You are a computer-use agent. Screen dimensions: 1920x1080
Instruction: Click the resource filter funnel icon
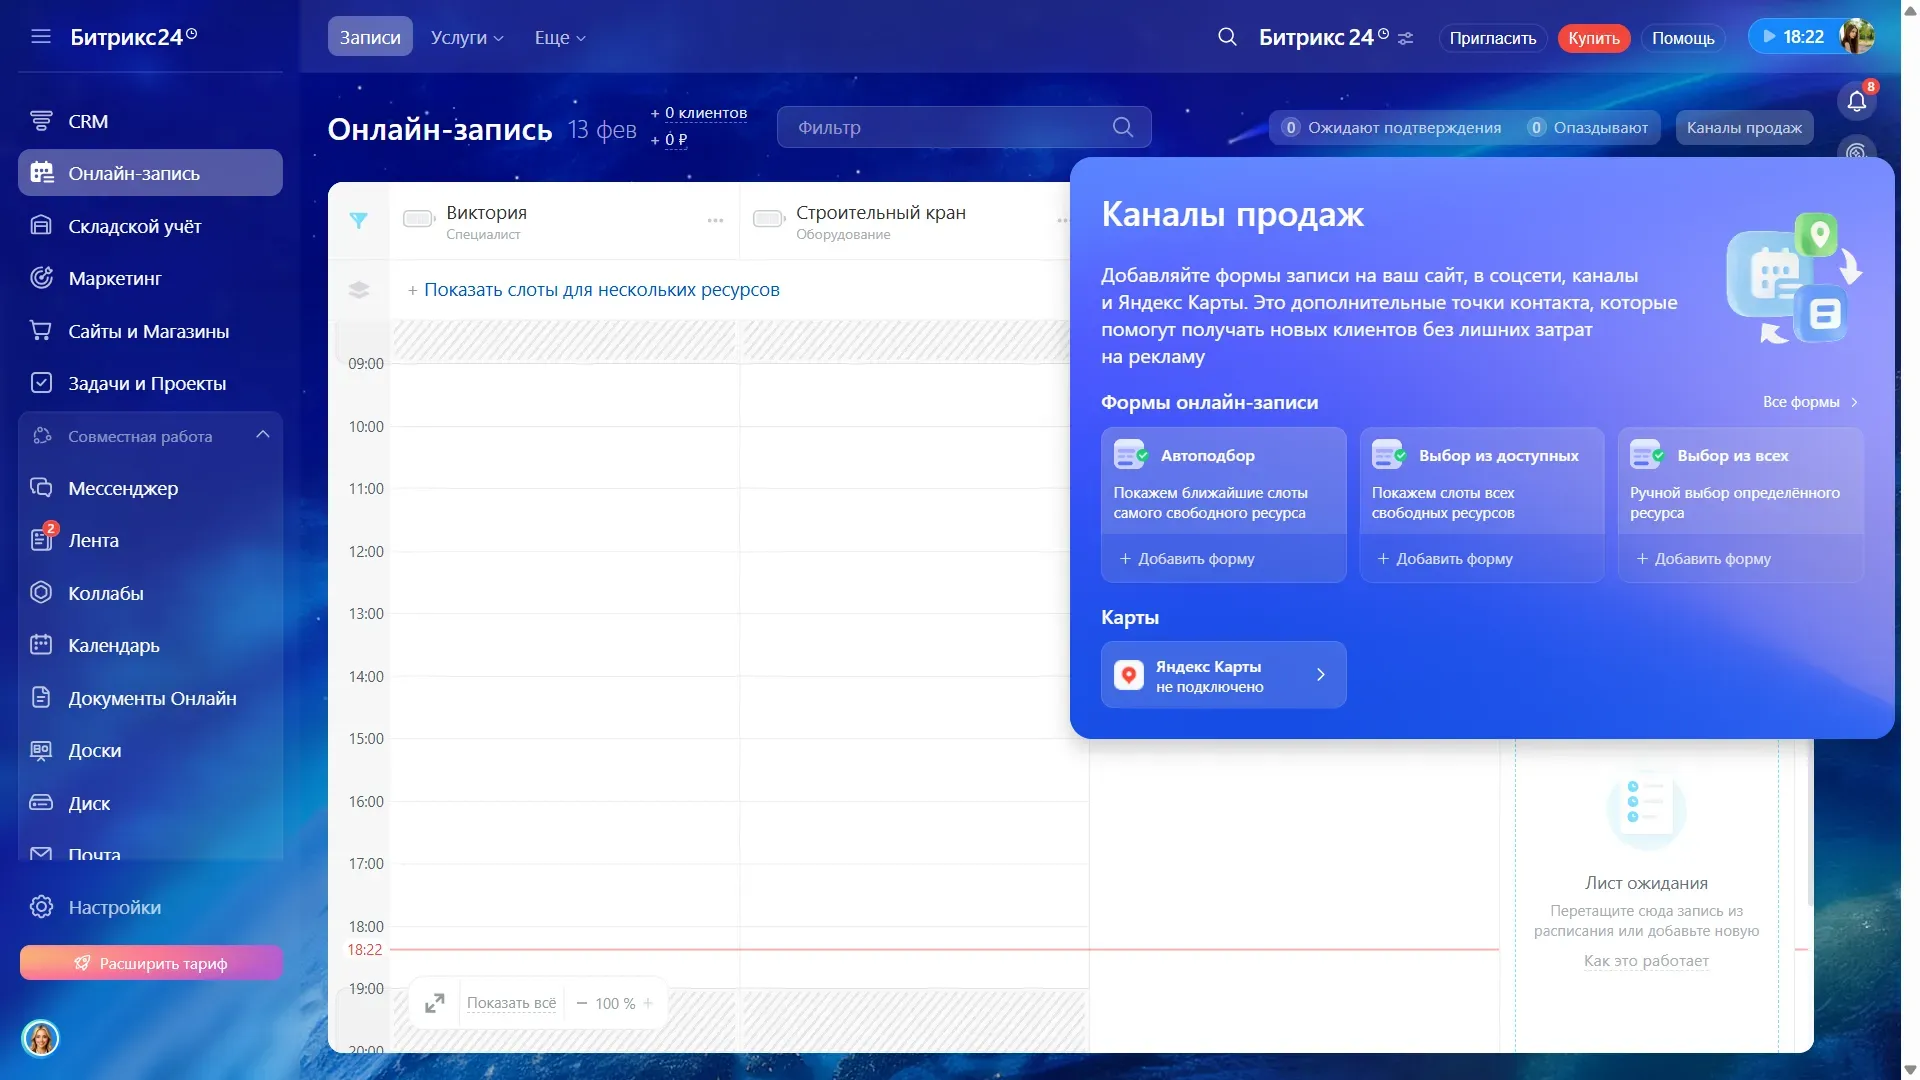pos(358,221)
